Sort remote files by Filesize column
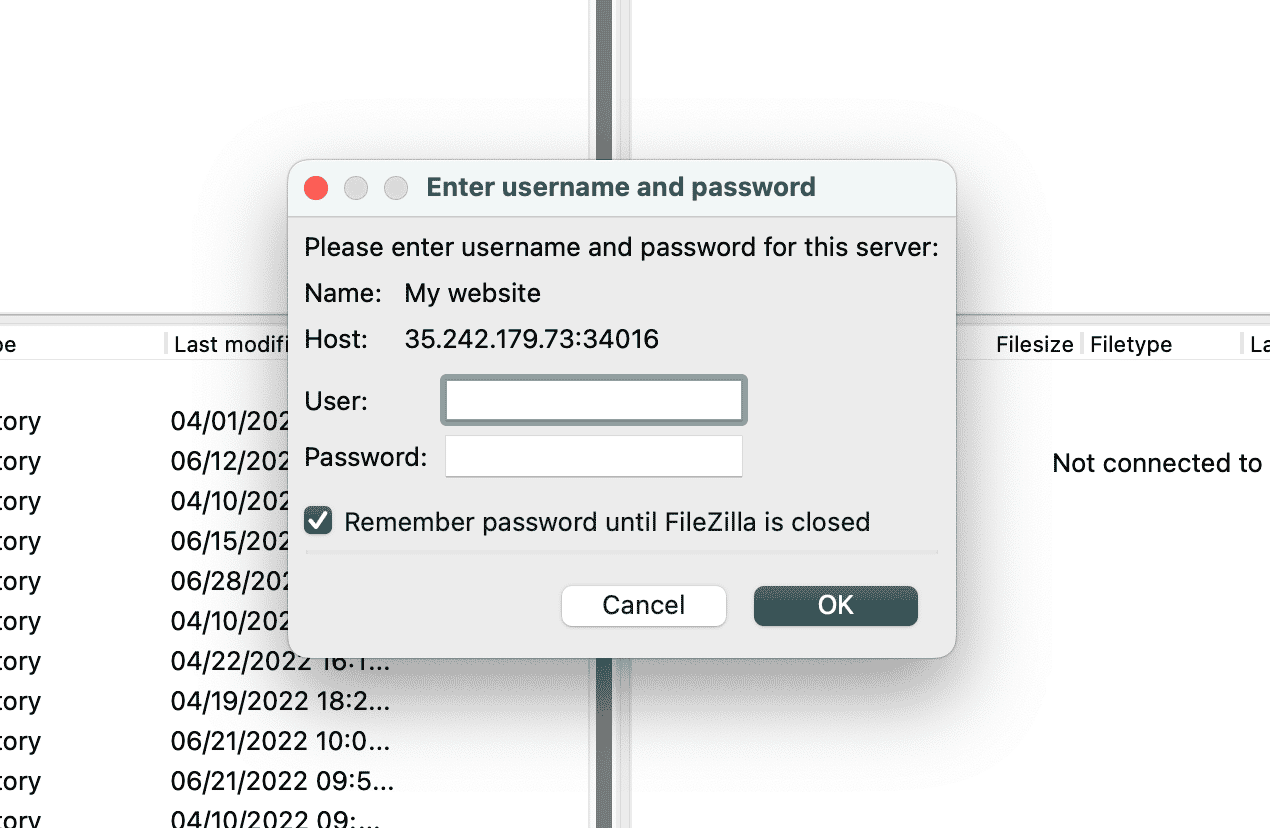 (1034, 345)
